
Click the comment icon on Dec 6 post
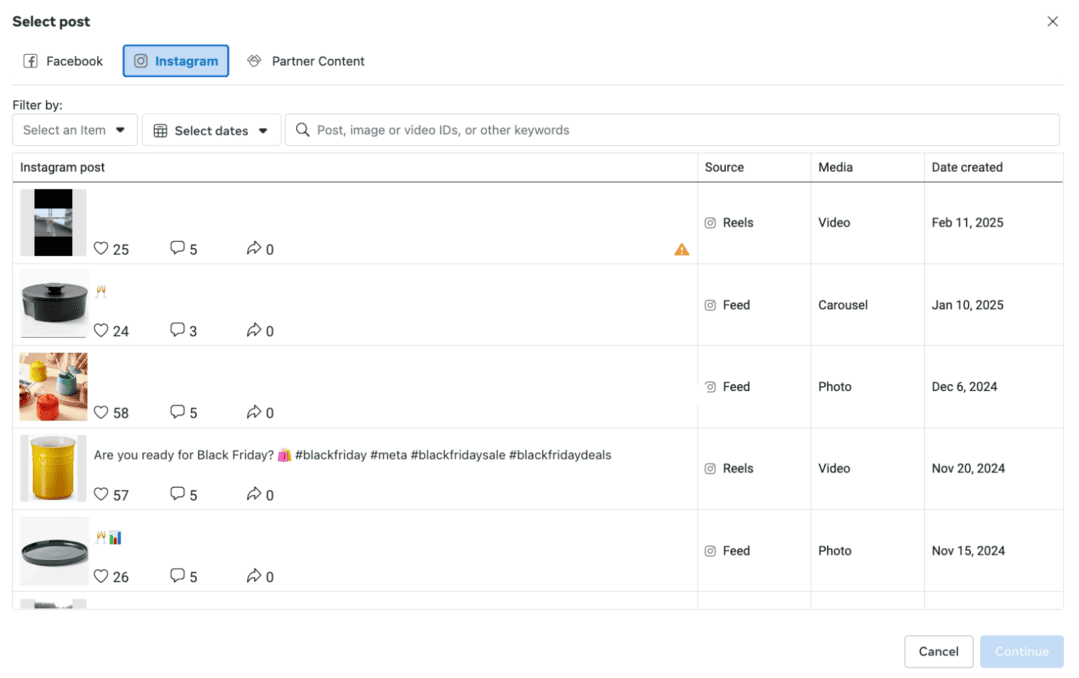[178, 412]
